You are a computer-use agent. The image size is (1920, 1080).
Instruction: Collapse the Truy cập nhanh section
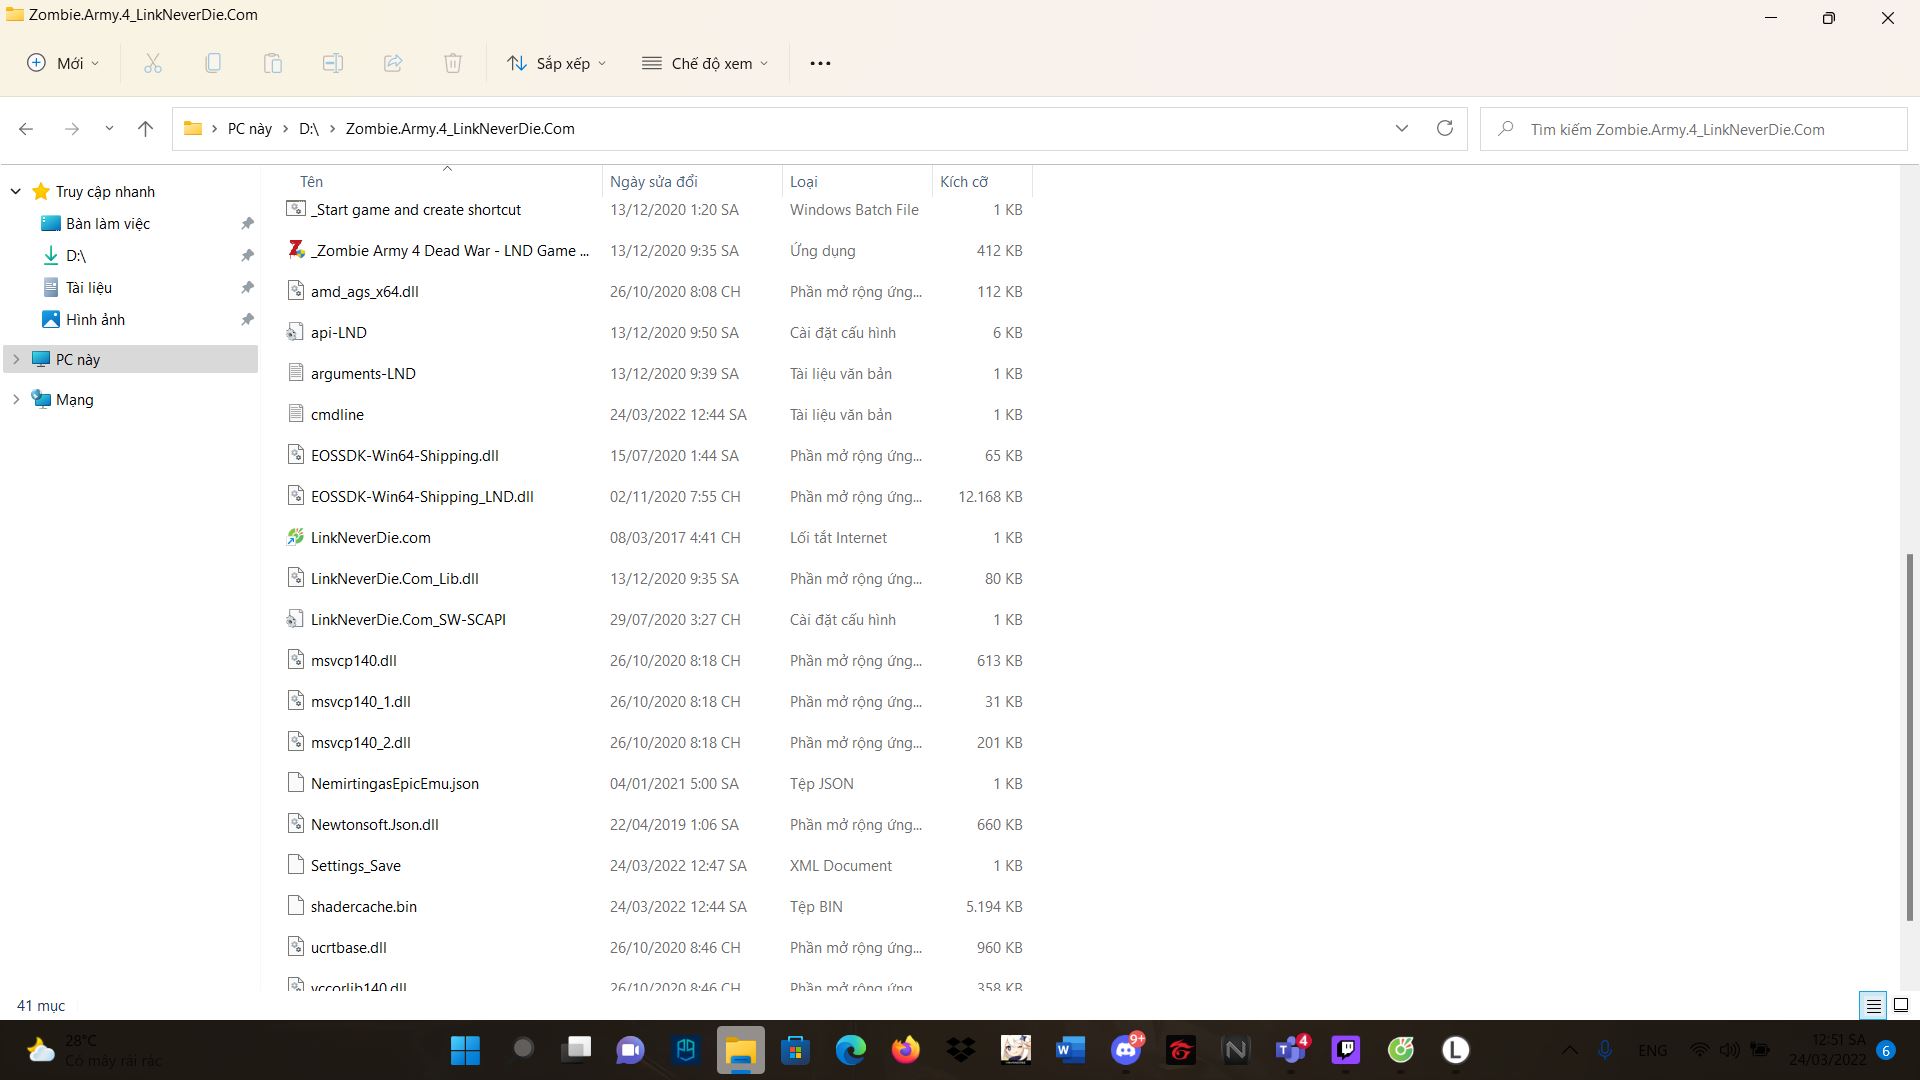click(16, 191)
